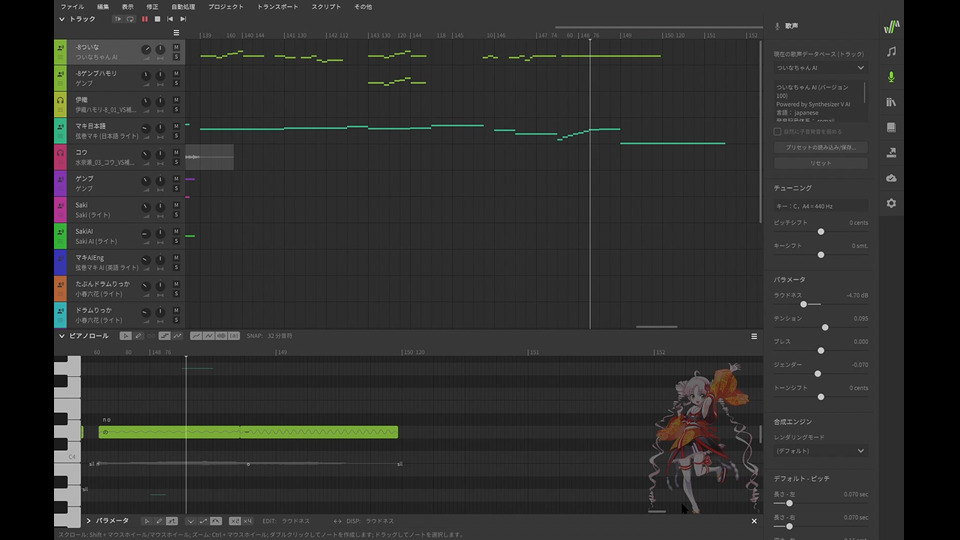
Task: Open the レンダリングモード デフォルト dropdown
Action: tap(820, 451)
